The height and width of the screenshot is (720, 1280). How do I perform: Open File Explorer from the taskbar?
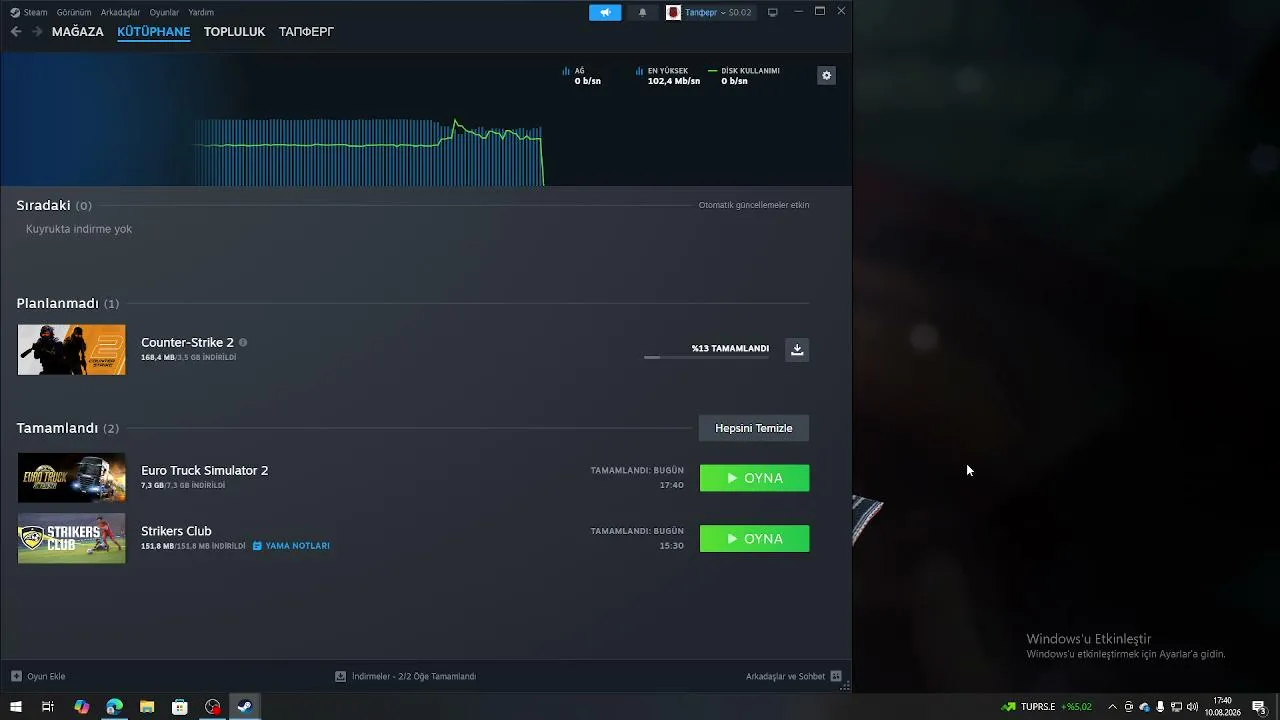(x=147, y=707)
